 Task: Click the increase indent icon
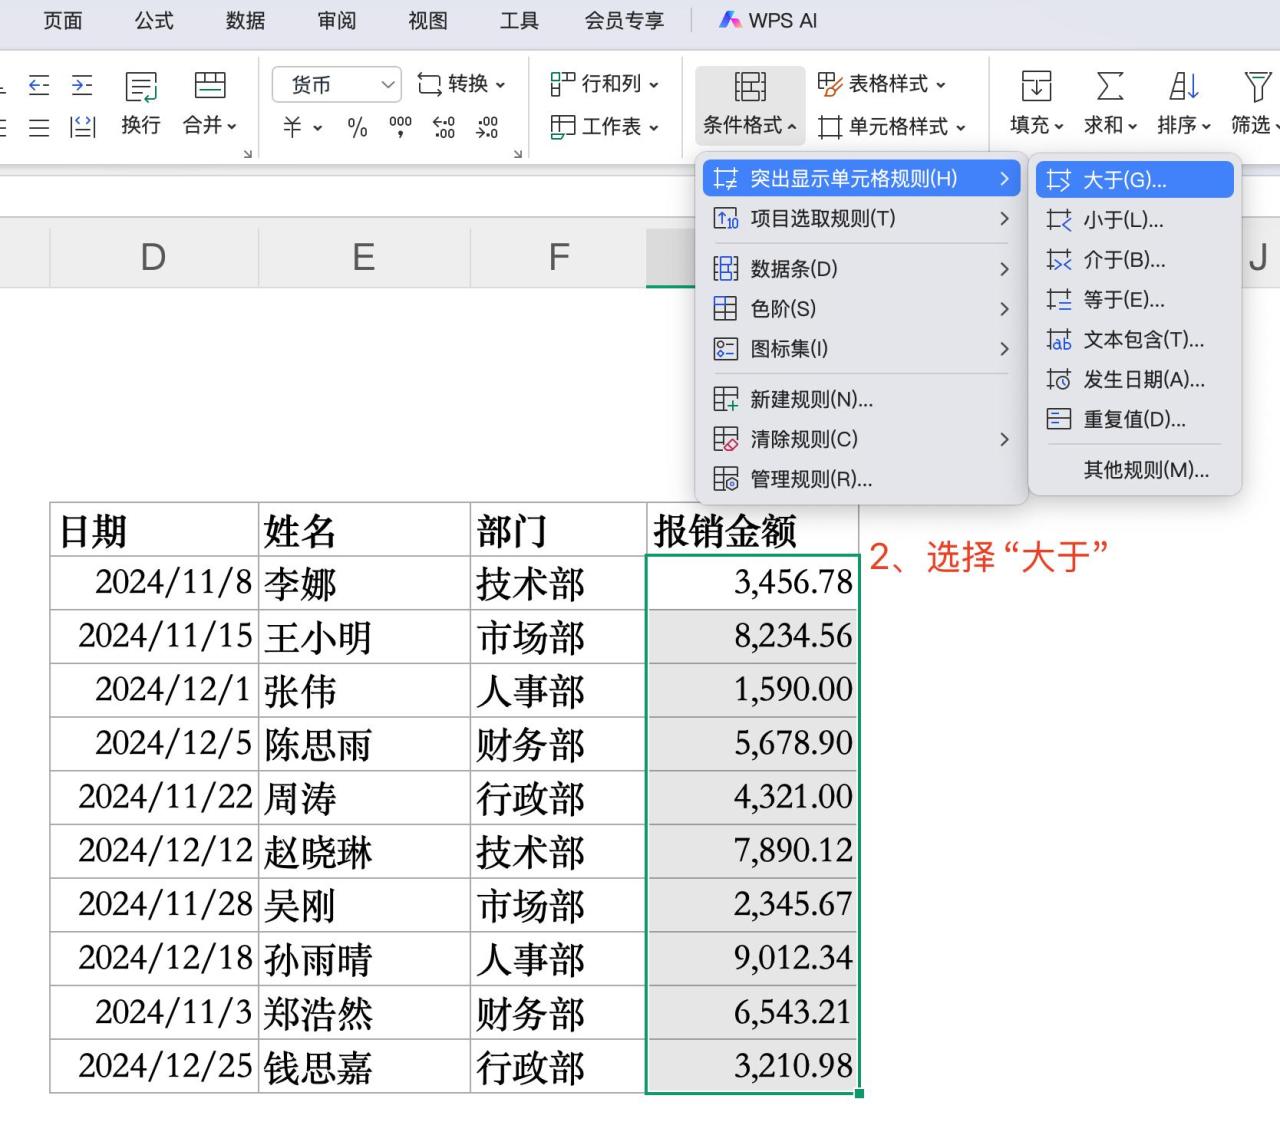click(82, 85)
